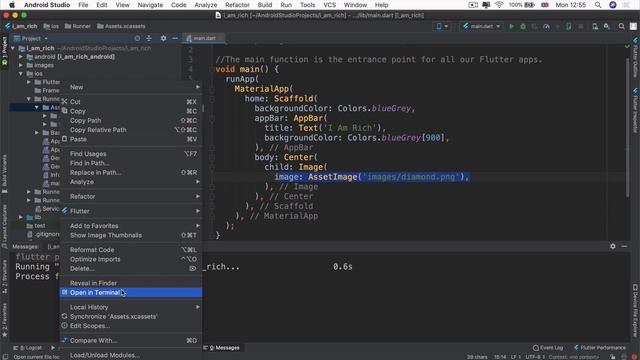Expand the images folder in tree

[x=21, y=65]
